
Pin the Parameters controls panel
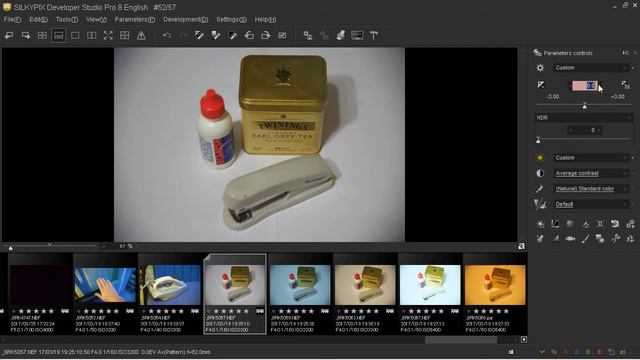[x=625, y=53]
